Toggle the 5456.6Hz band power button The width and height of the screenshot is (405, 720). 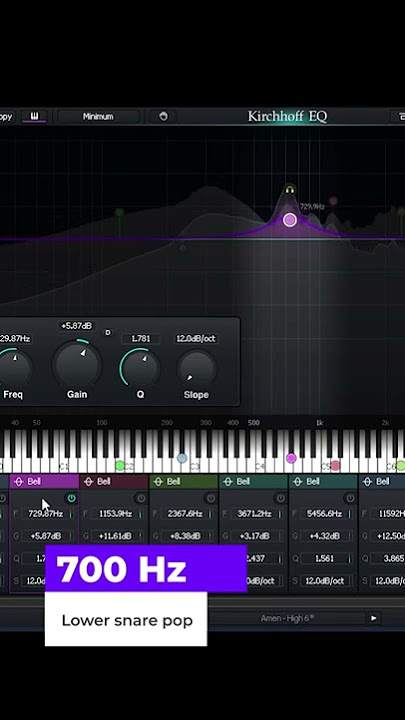pos(350,498)
